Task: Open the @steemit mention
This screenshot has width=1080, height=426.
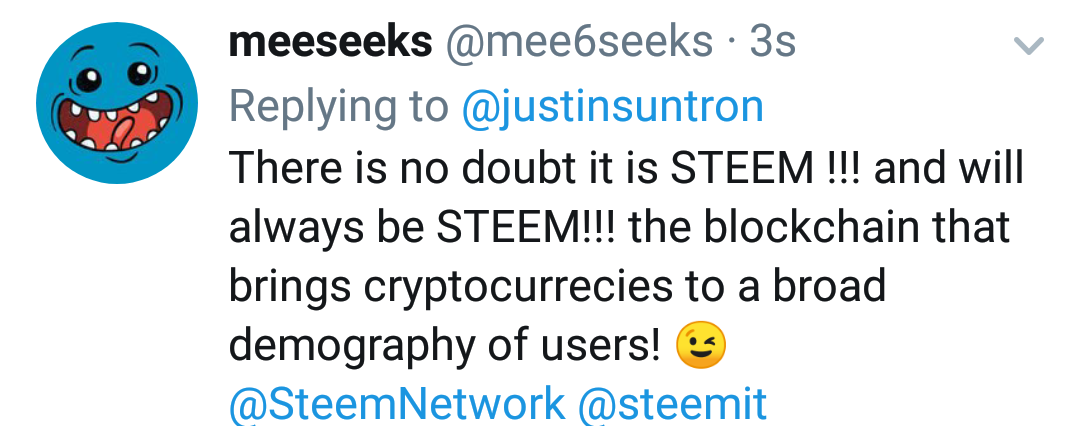Action: click(673, 405)
